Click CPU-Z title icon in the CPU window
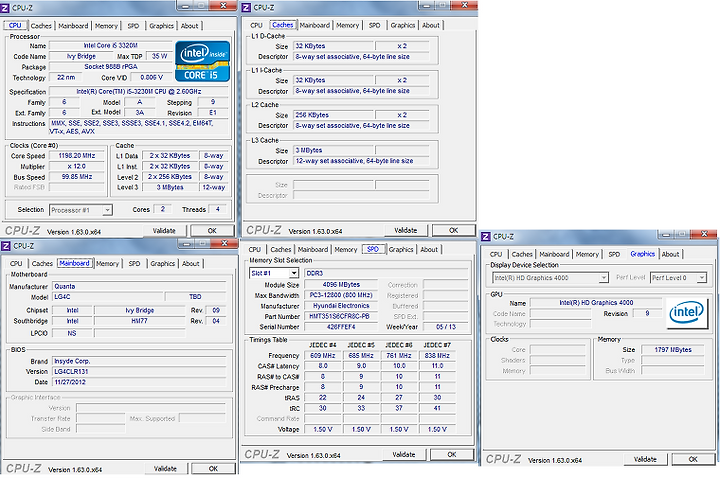This screenshot has height=478, width=720. coord(5,7)
